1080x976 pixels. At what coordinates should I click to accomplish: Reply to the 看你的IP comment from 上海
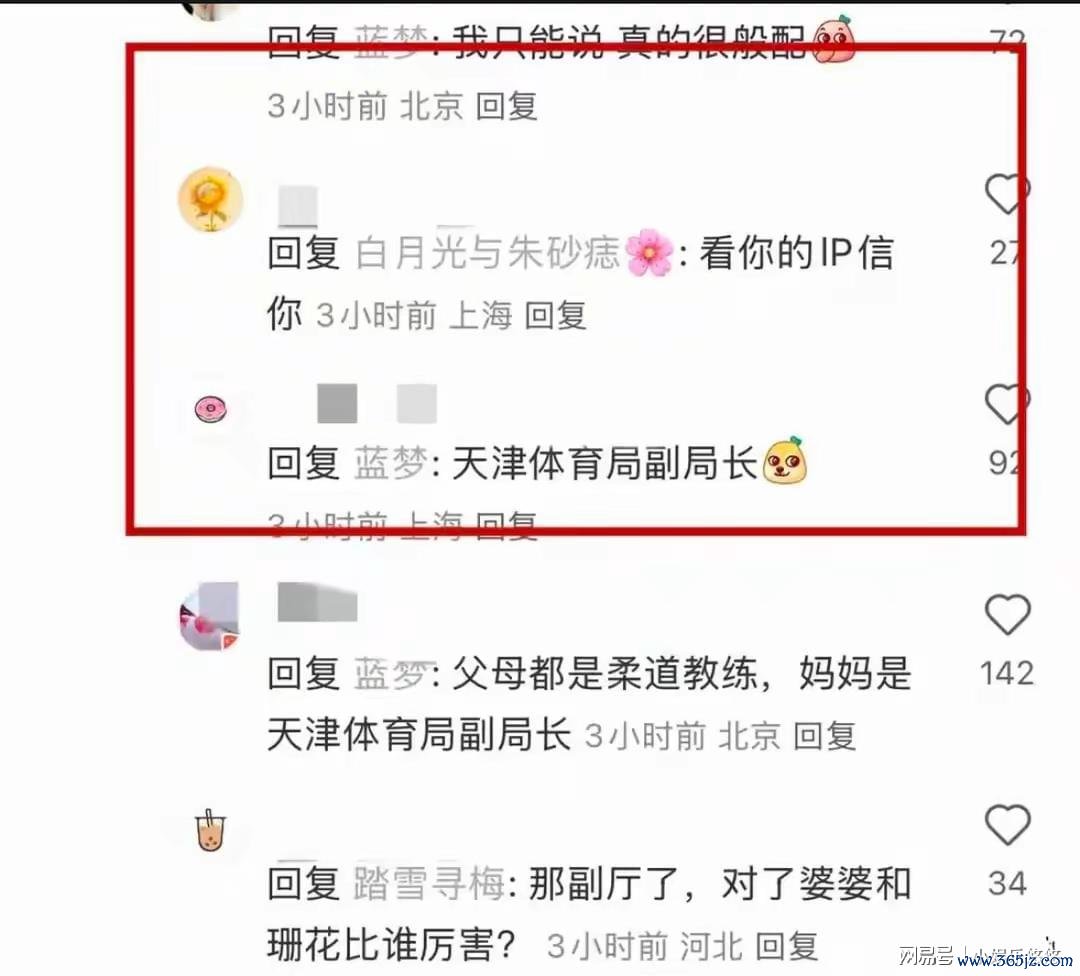(x=556, y=316)
